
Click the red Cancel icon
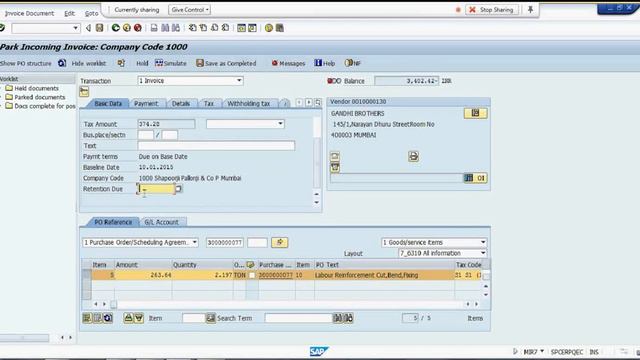[x=138, y=28]
